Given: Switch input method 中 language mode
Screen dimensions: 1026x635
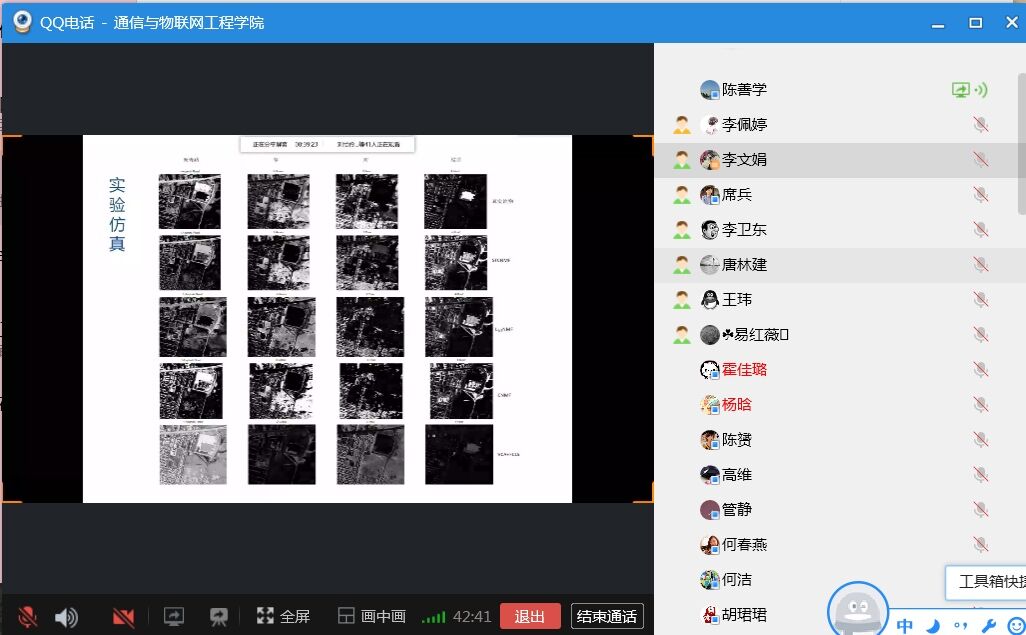Looking at the screenshot, I should [x=904, y=626].
